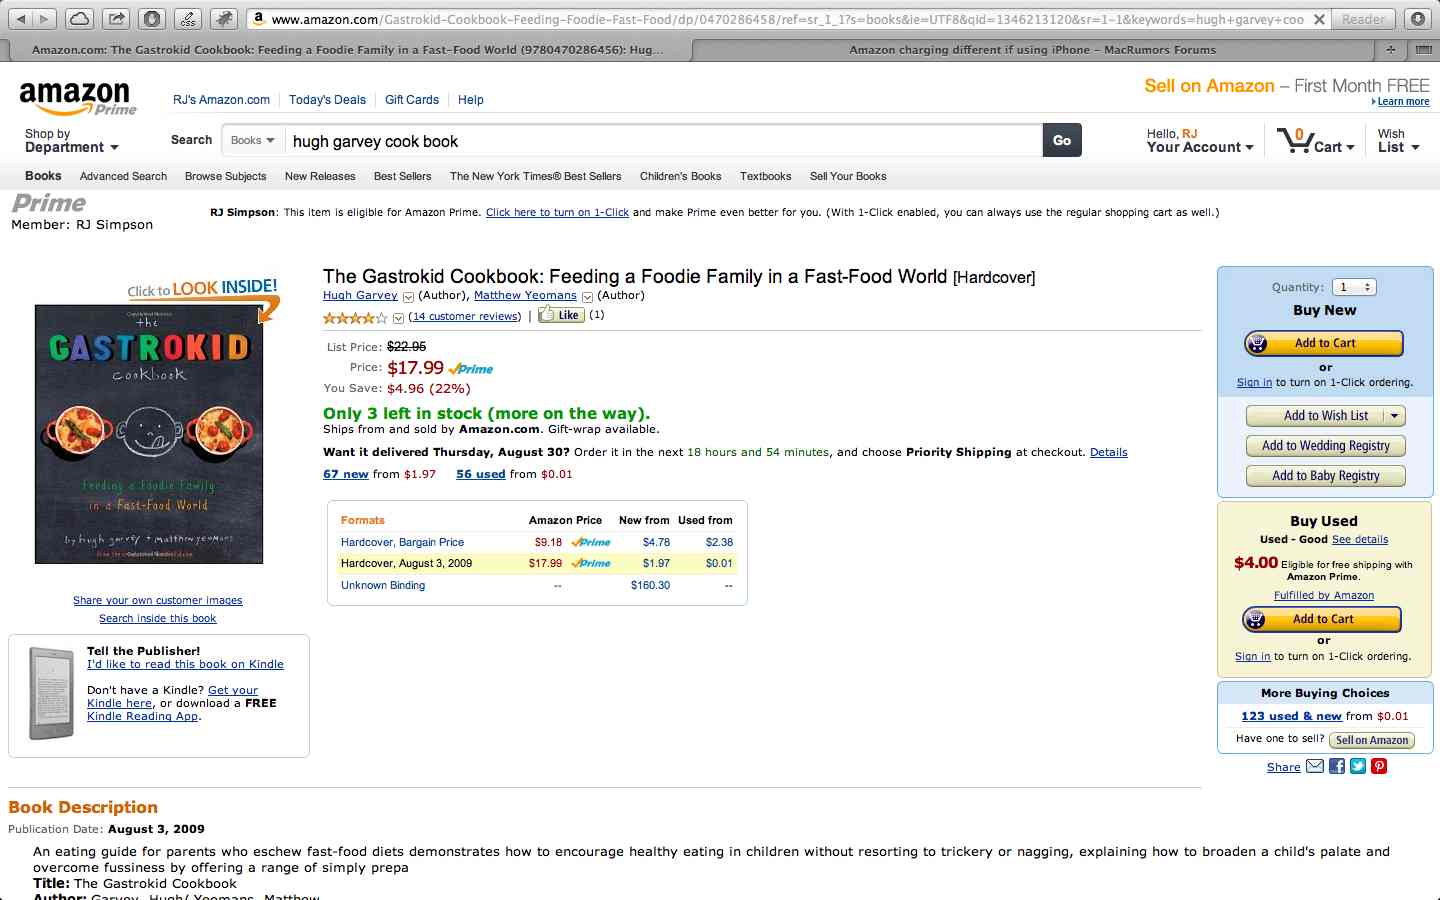The width and height of the screenshot is (1440, 900).
Task: Click the Fulfilled by Amazon link
Action: (1324, 595)
